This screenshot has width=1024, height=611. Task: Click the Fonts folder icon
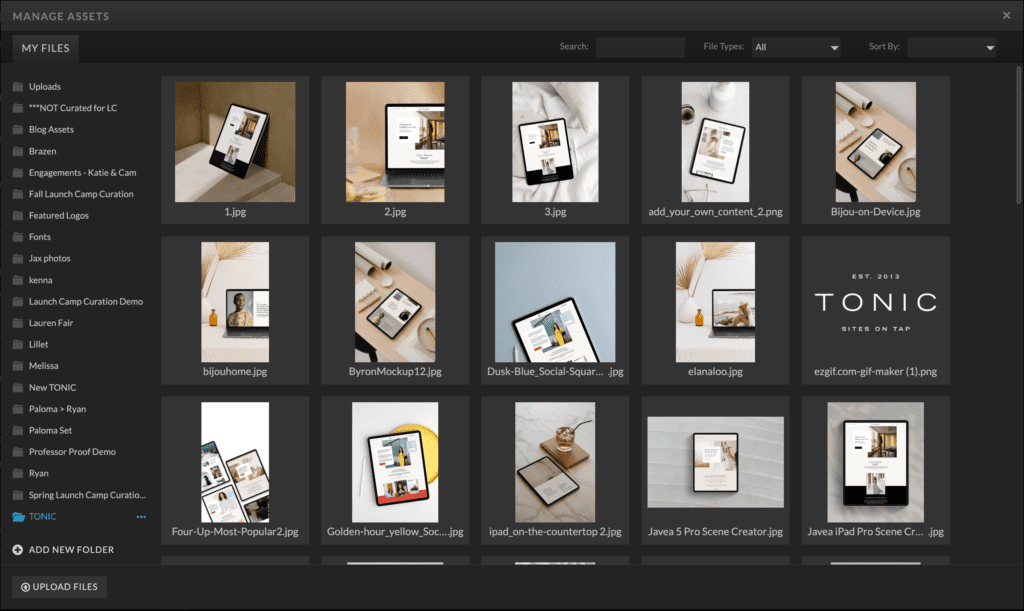coord(18,237)
